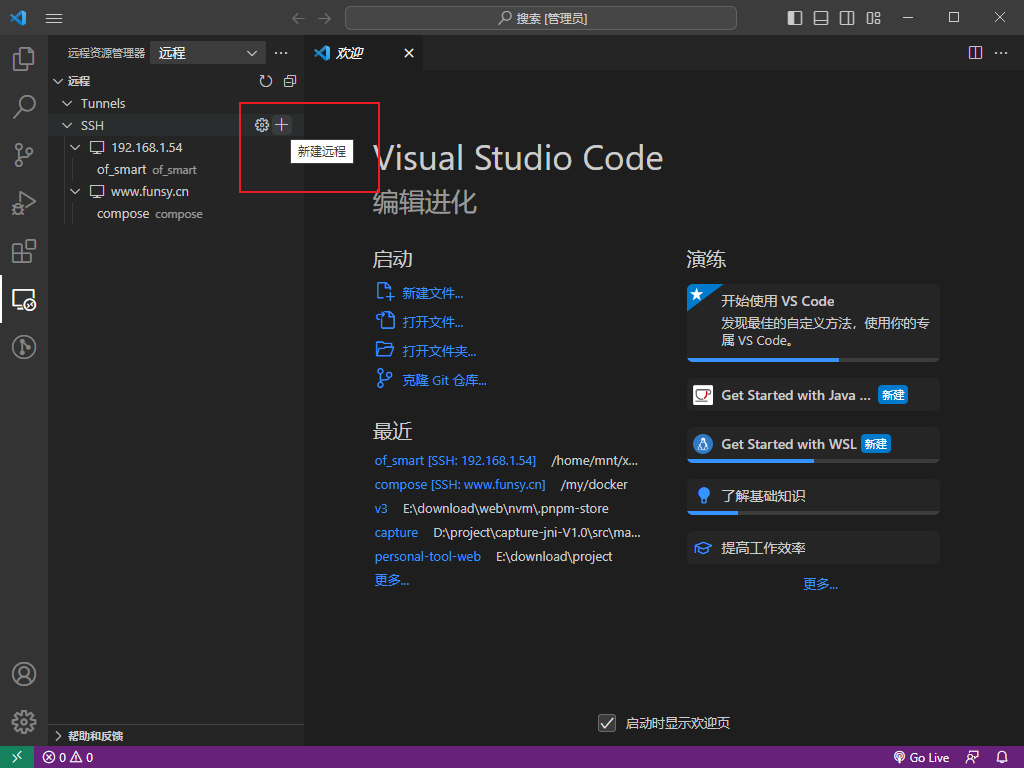
Task: Open Customize Layout icon
Action: (x=874, y=18)
